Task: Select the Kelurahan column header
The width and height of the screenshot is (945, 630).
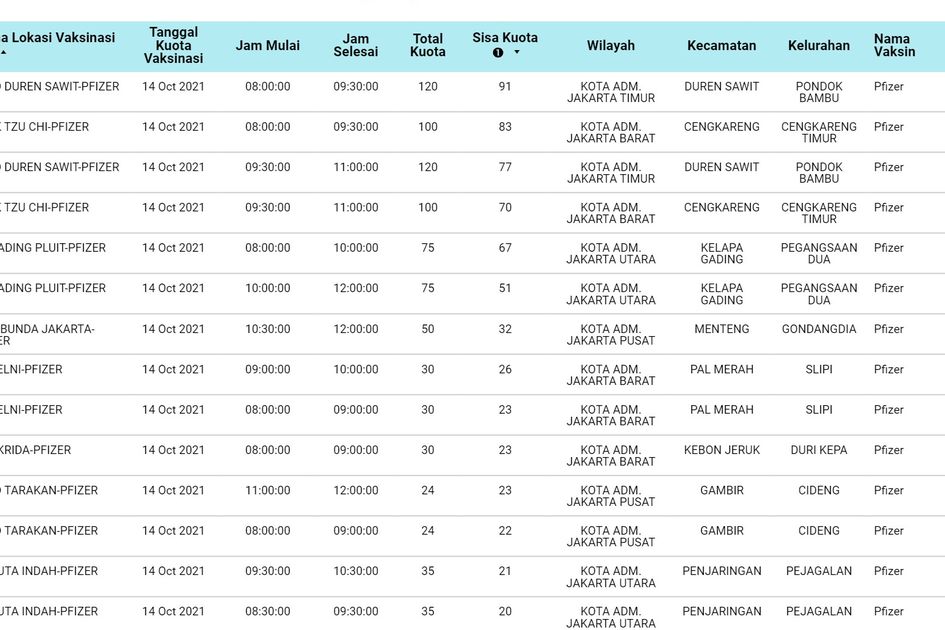Action: (x=818, y=46)
